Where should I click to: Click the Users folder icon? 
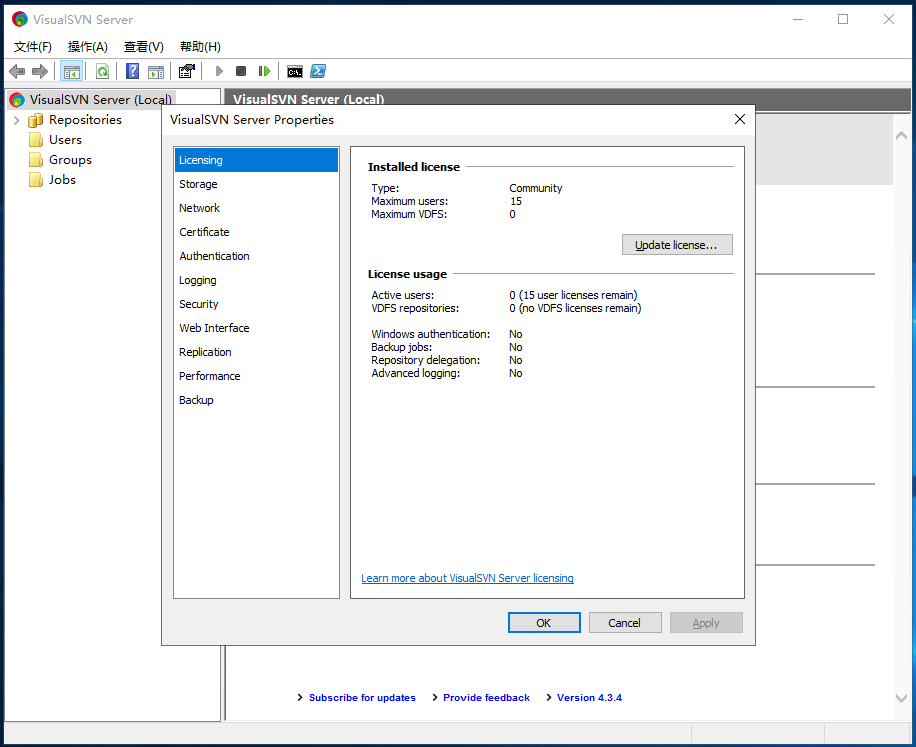(x=36, y=140)
